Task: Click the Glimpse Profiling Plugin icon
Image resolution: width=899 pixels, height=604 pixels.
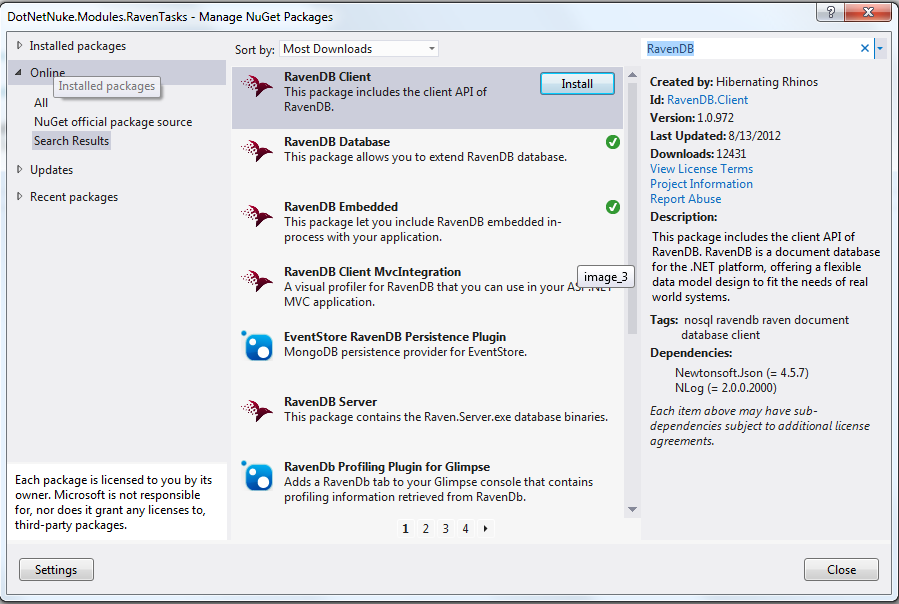Action: coord(258,476)
